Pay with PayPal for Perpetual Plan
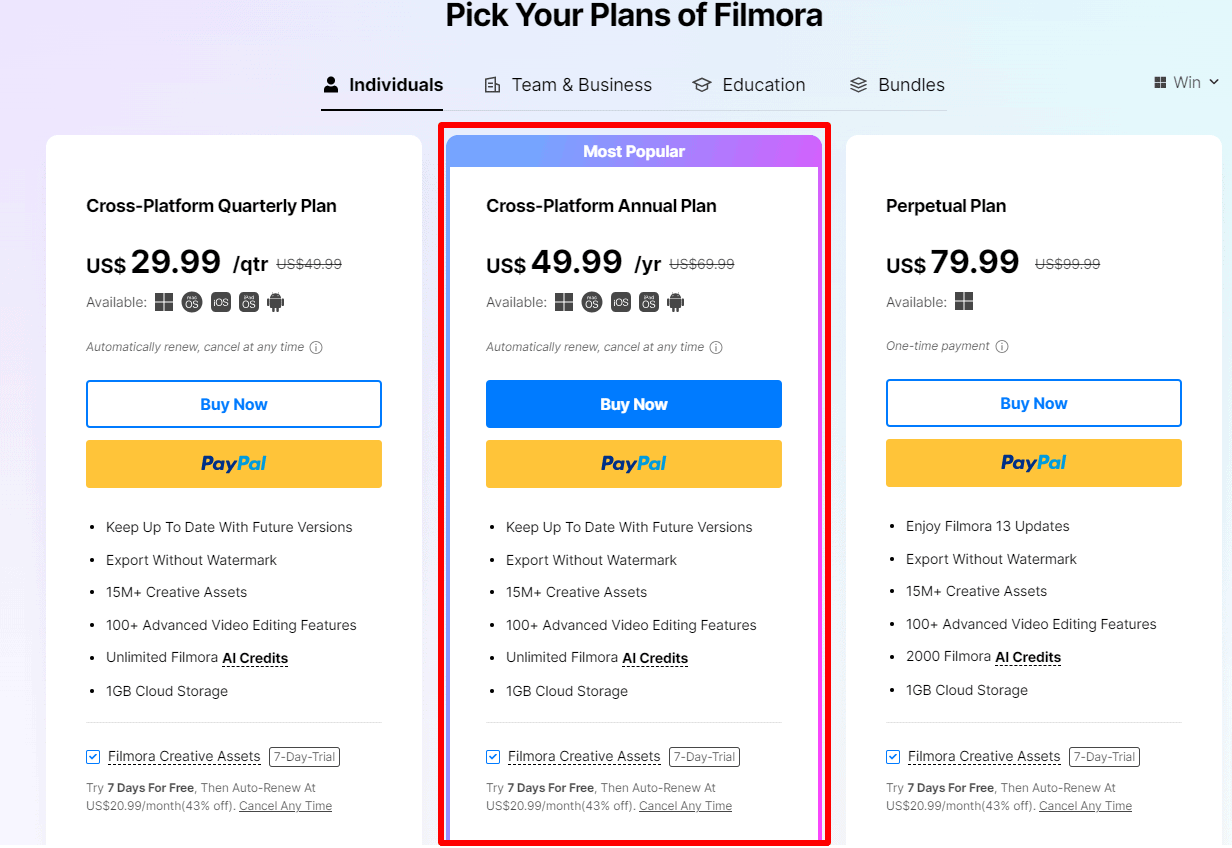1232x848 pixels. 1034,463
